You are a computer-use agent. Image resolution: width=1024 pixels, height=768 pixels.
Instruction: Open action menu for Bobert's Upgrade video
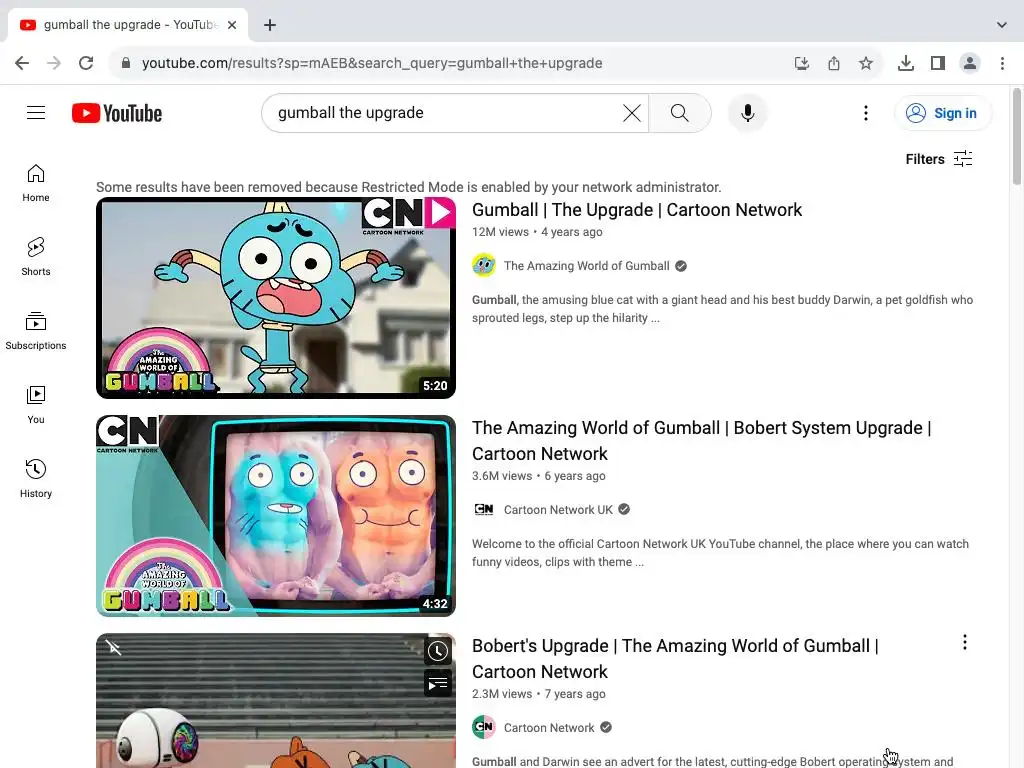[965, 643]
